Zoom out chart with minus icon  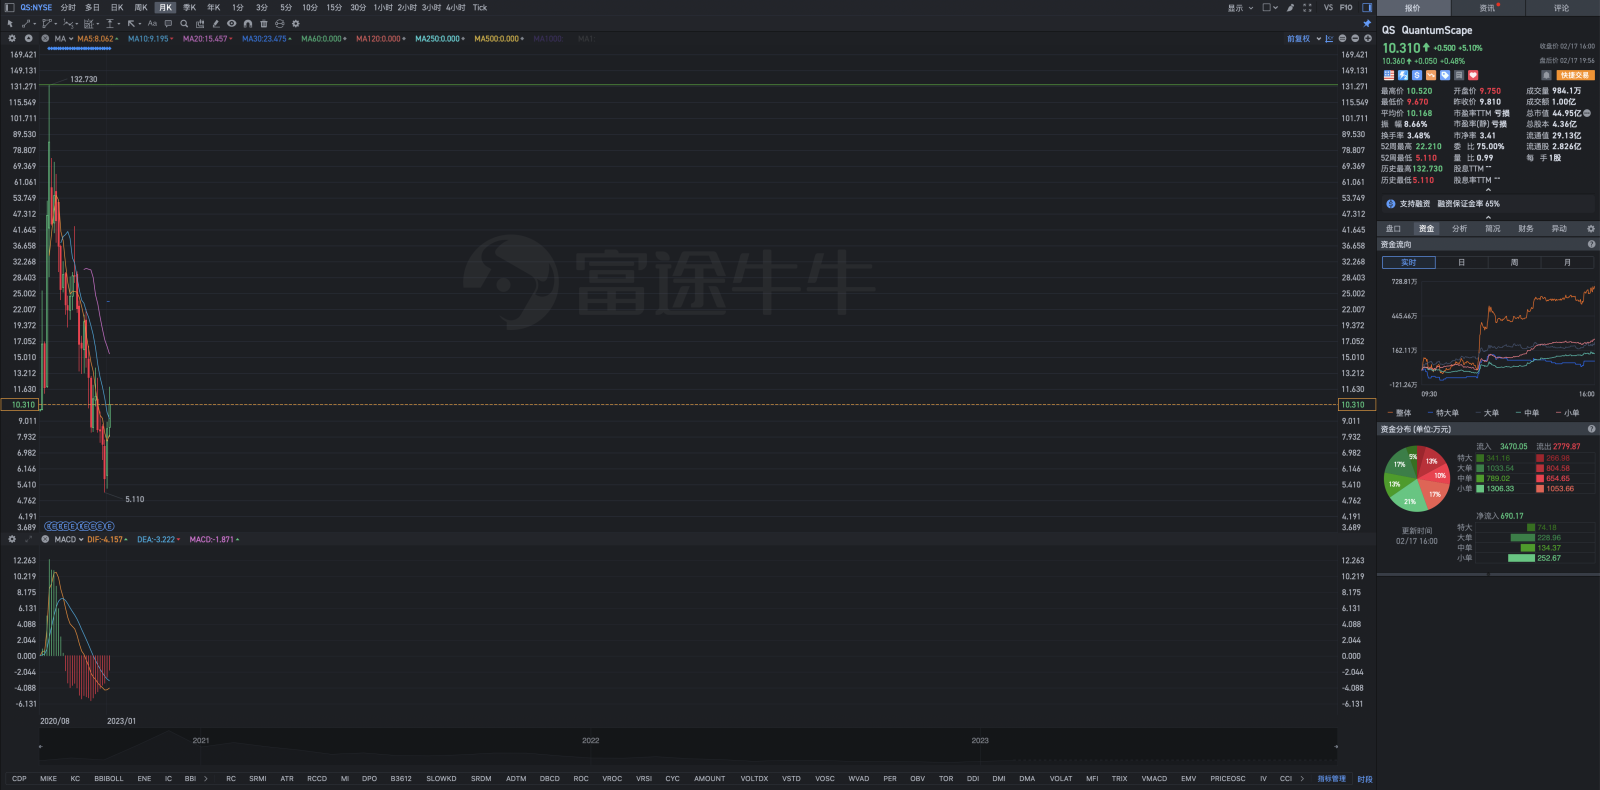tap(1355, 39)
